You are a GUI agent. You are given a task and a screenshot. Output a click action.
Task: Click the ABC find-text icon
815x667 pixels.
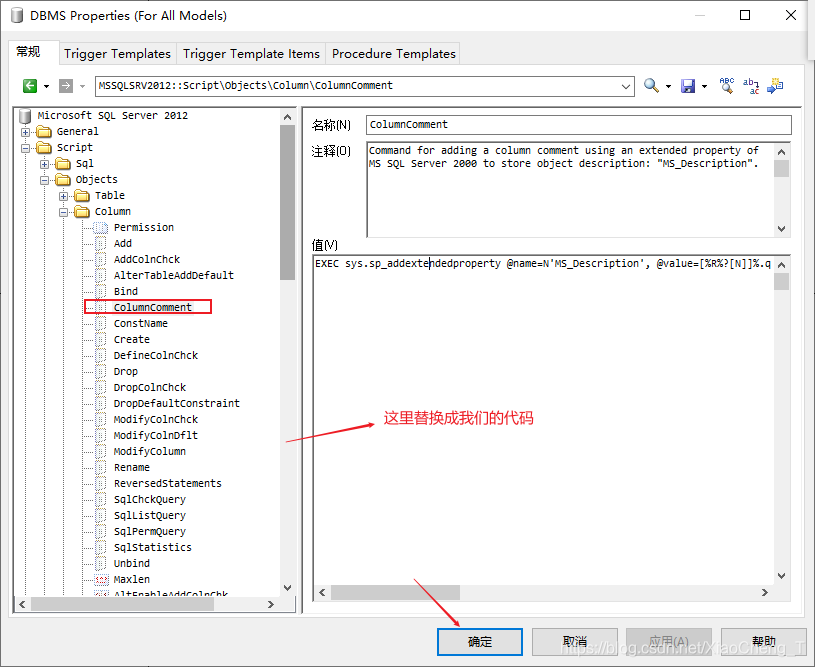(x=727, y=85)
